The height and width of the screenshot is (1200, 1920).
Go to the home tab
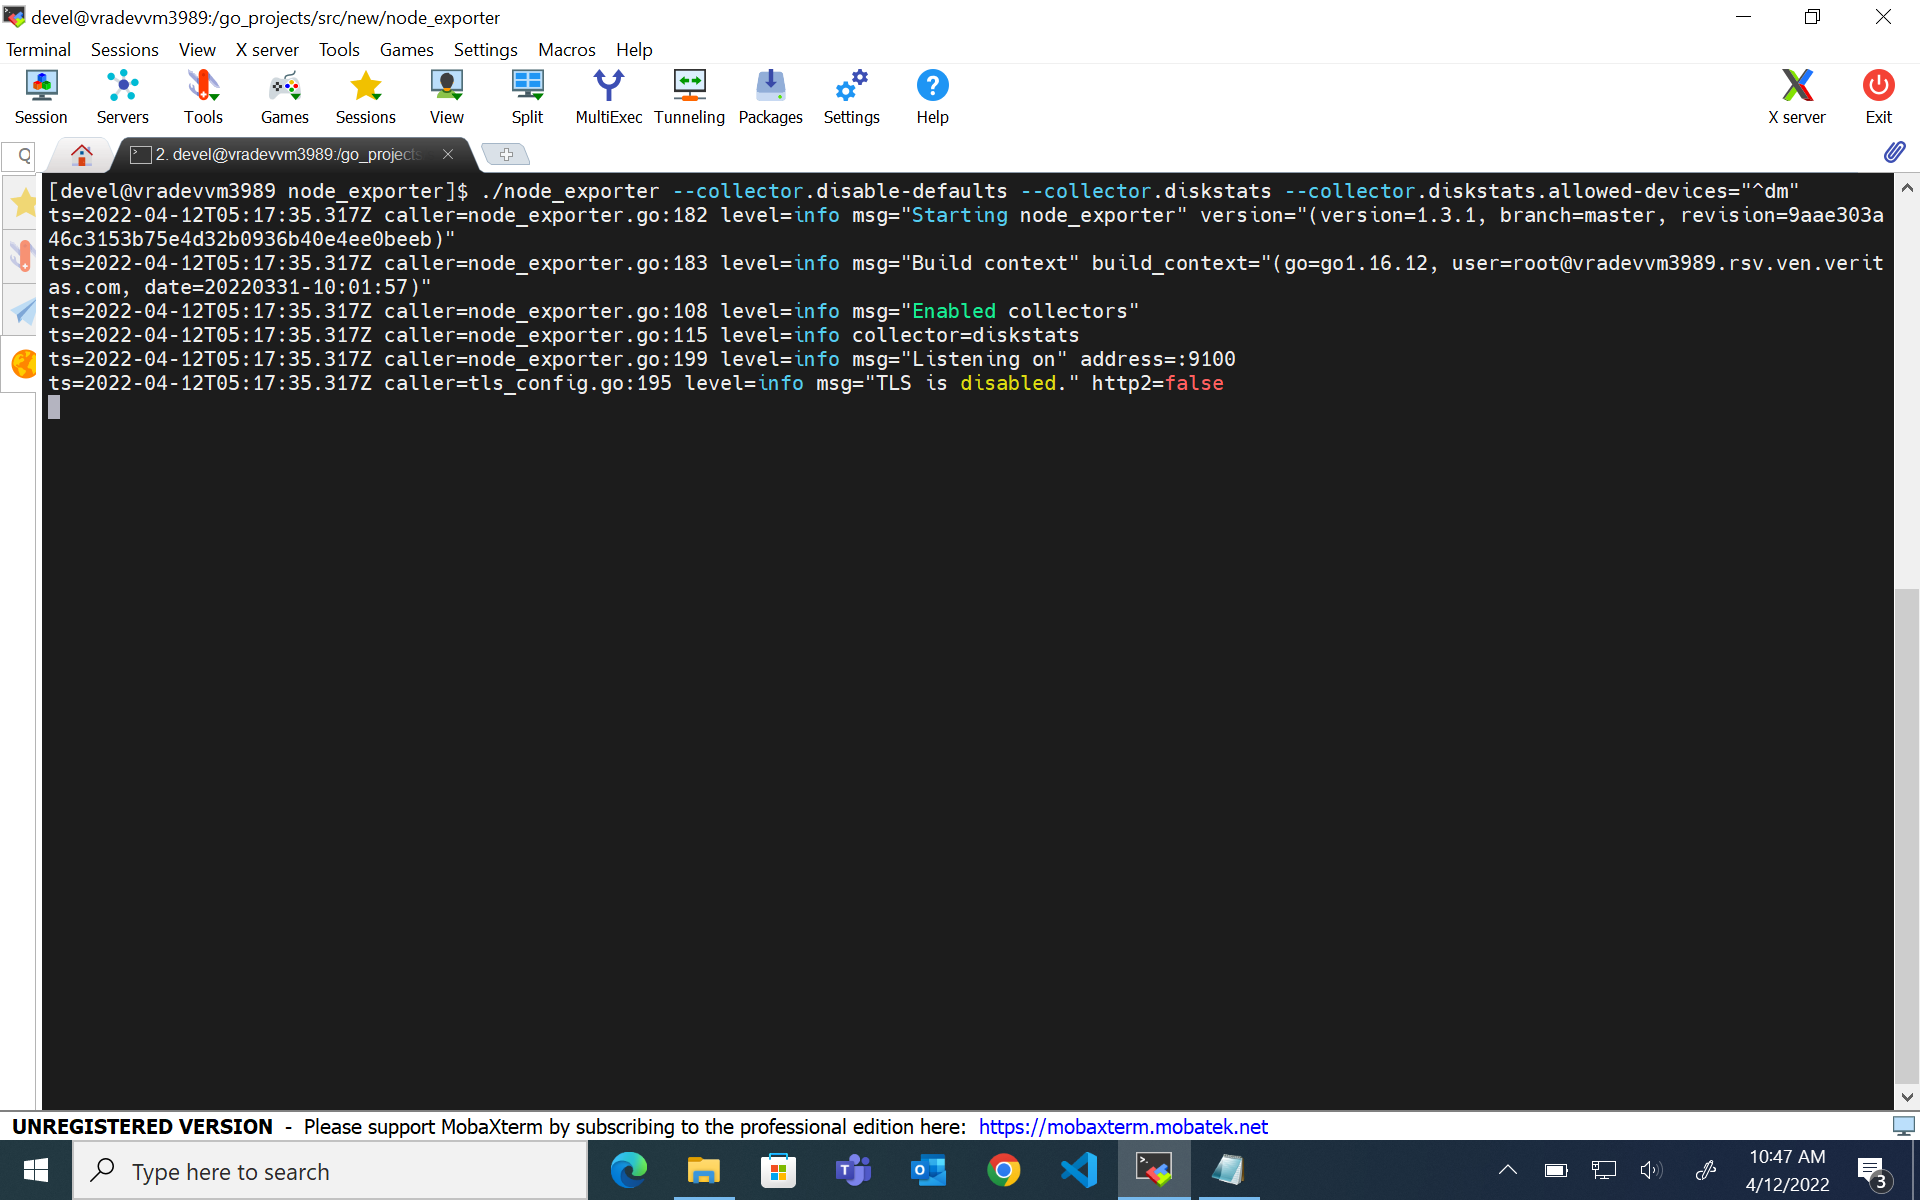(x=82, y=154)
